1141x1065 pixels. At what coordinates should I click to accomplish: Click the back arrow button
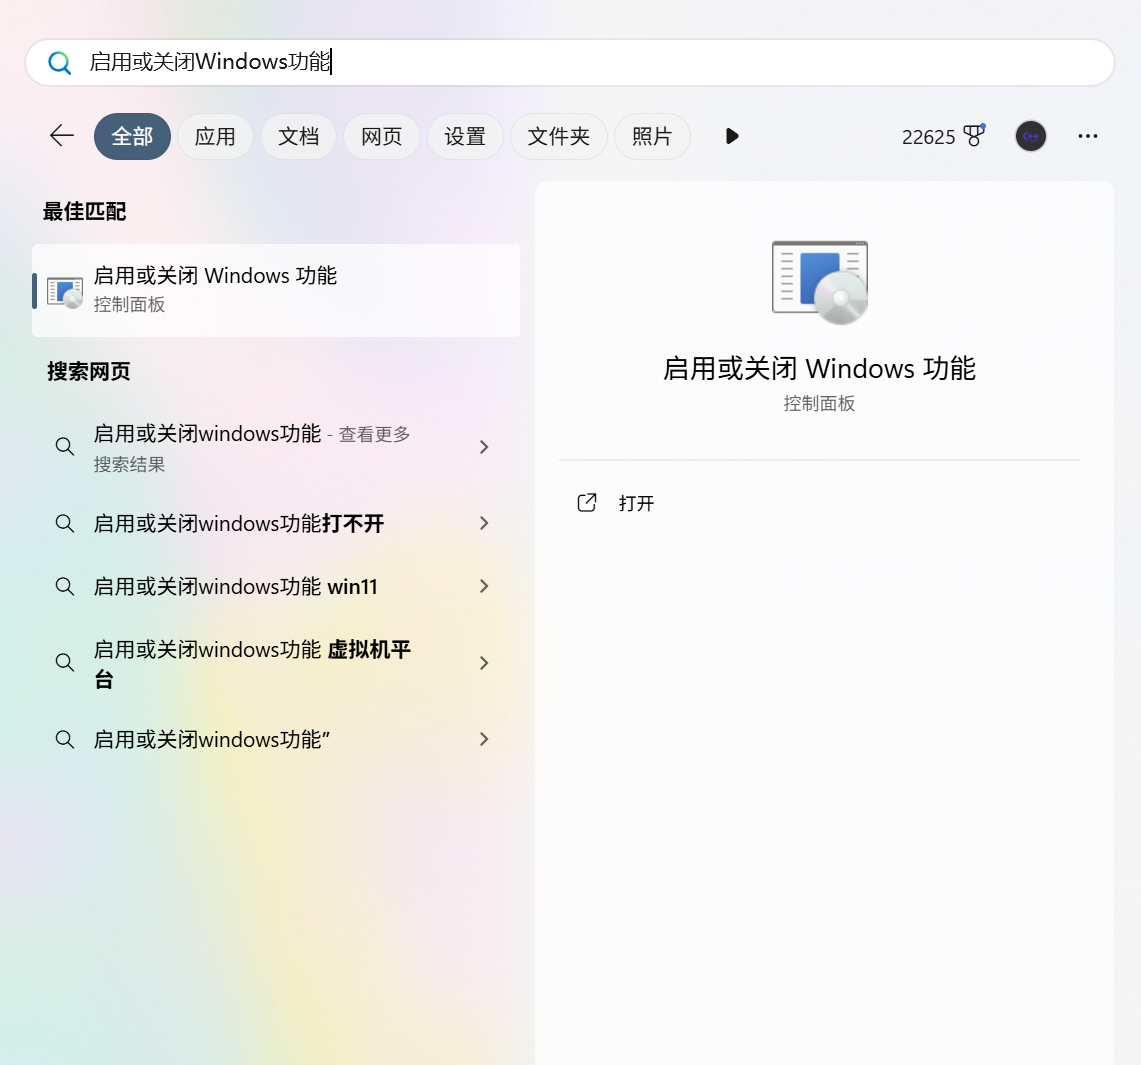pyautogui.click(x=62, y=135)
